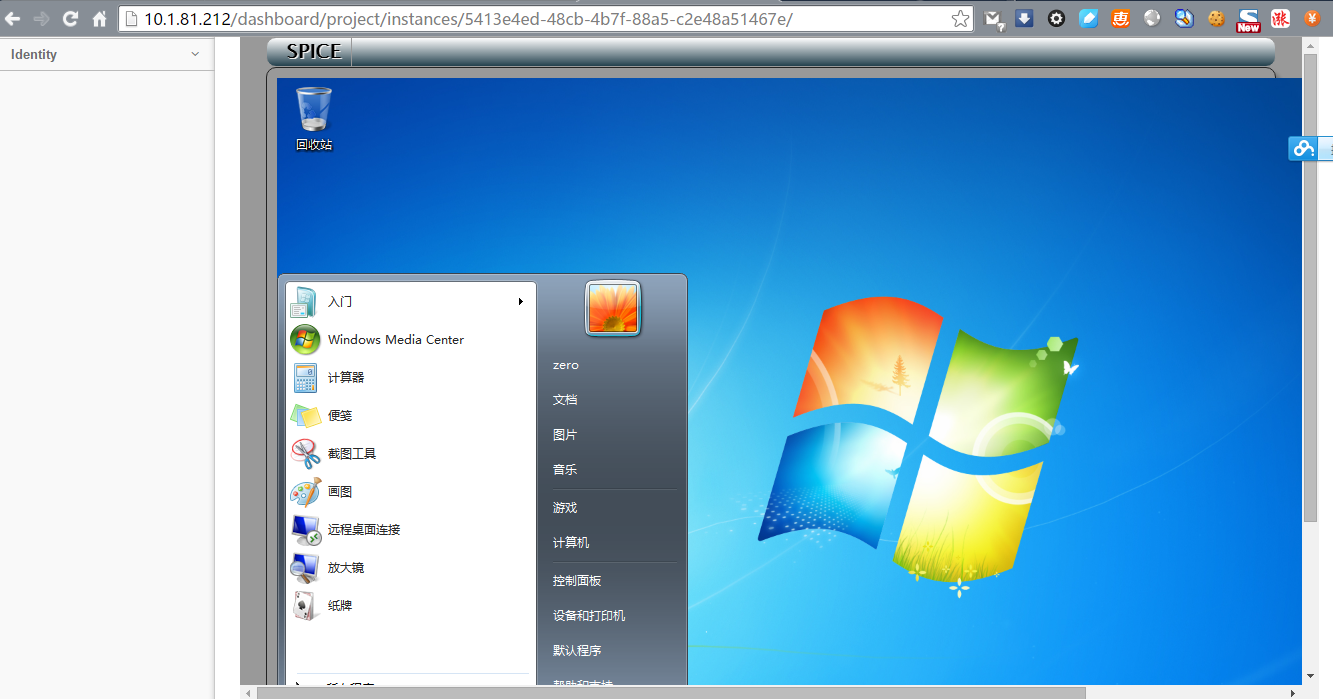This screenshot has height=699, width=1333.
Task: Go to the browser home page icon
Action: point(99,19)
